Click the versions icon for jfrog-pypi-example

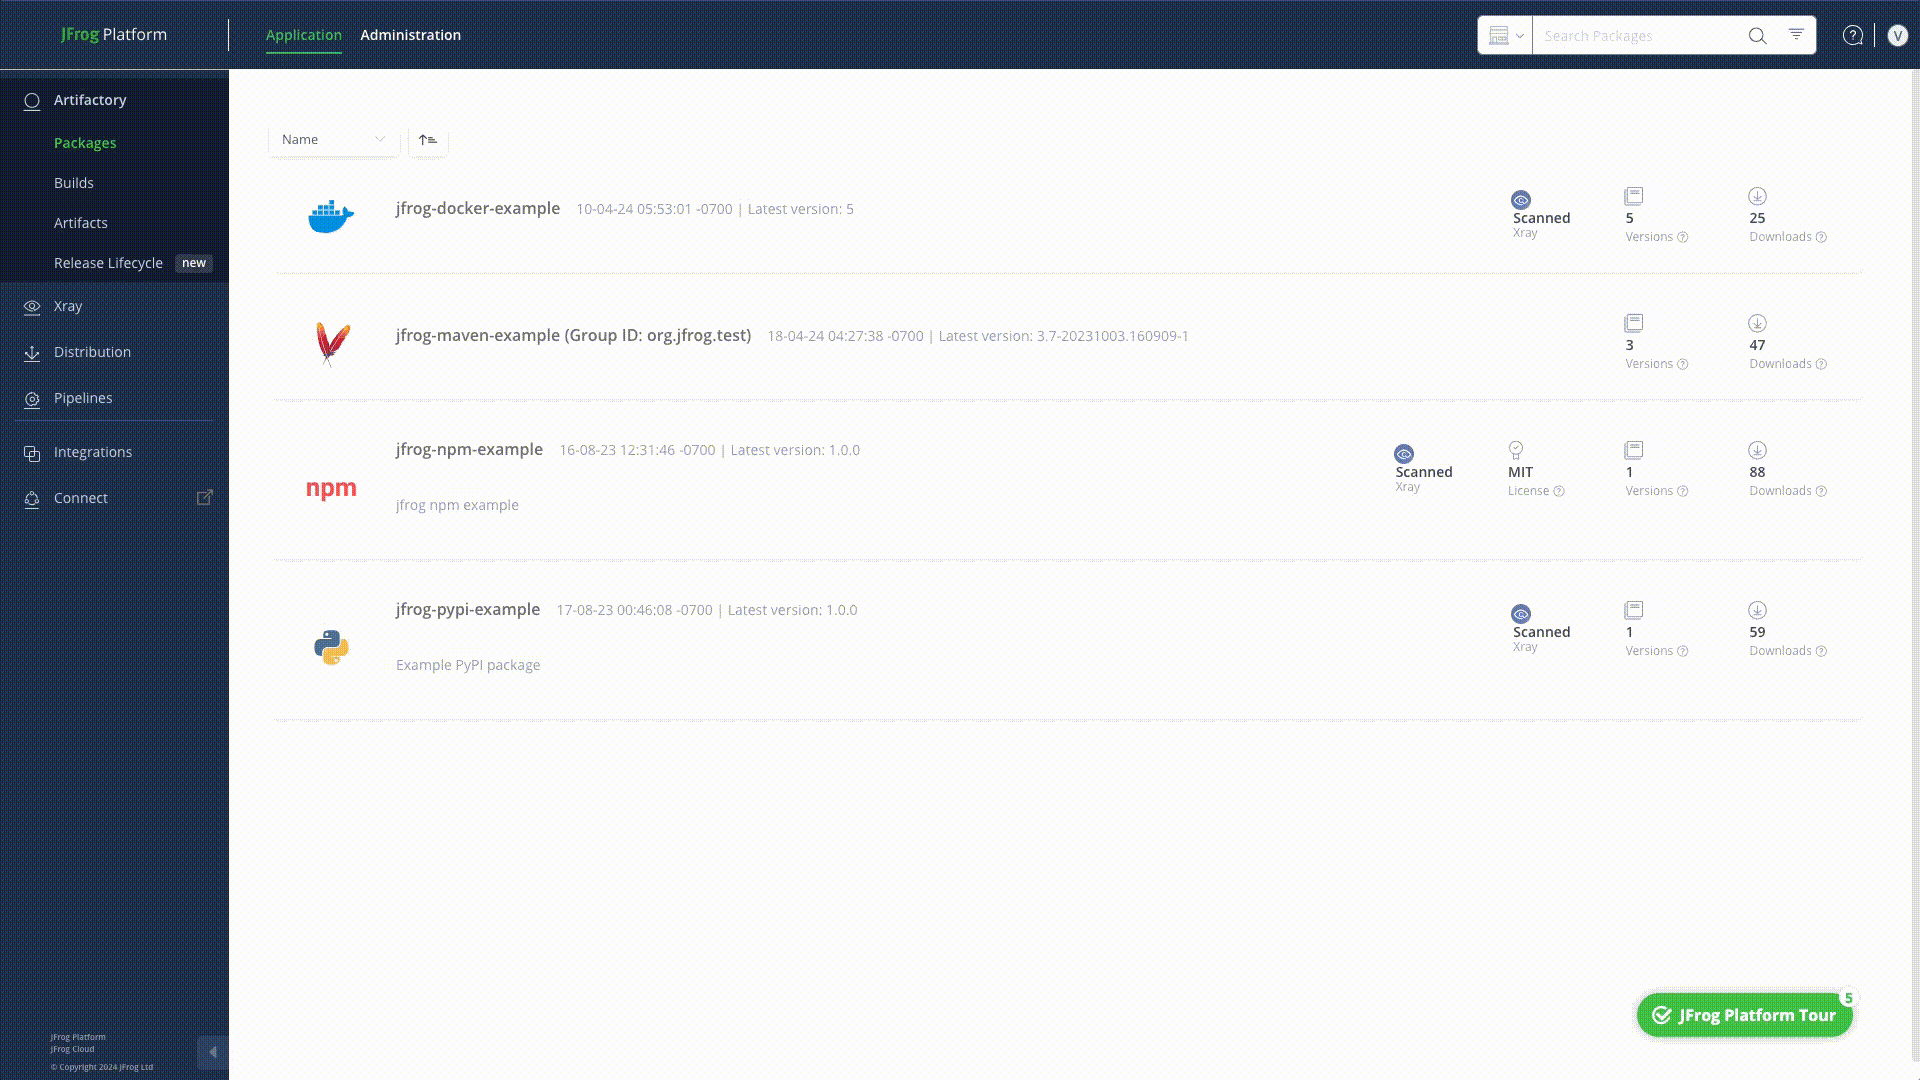click(1634, 610)
